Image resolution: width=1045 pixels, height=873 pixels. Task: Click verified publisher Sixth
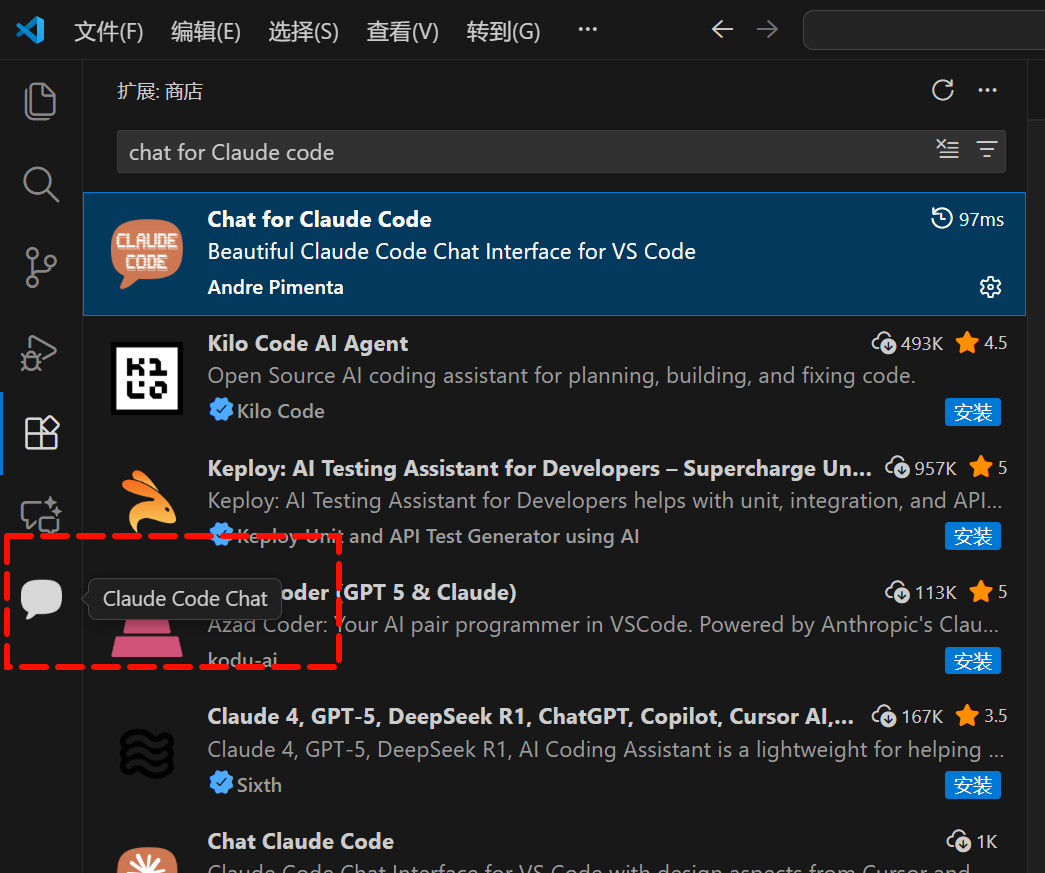pos(245,784)
